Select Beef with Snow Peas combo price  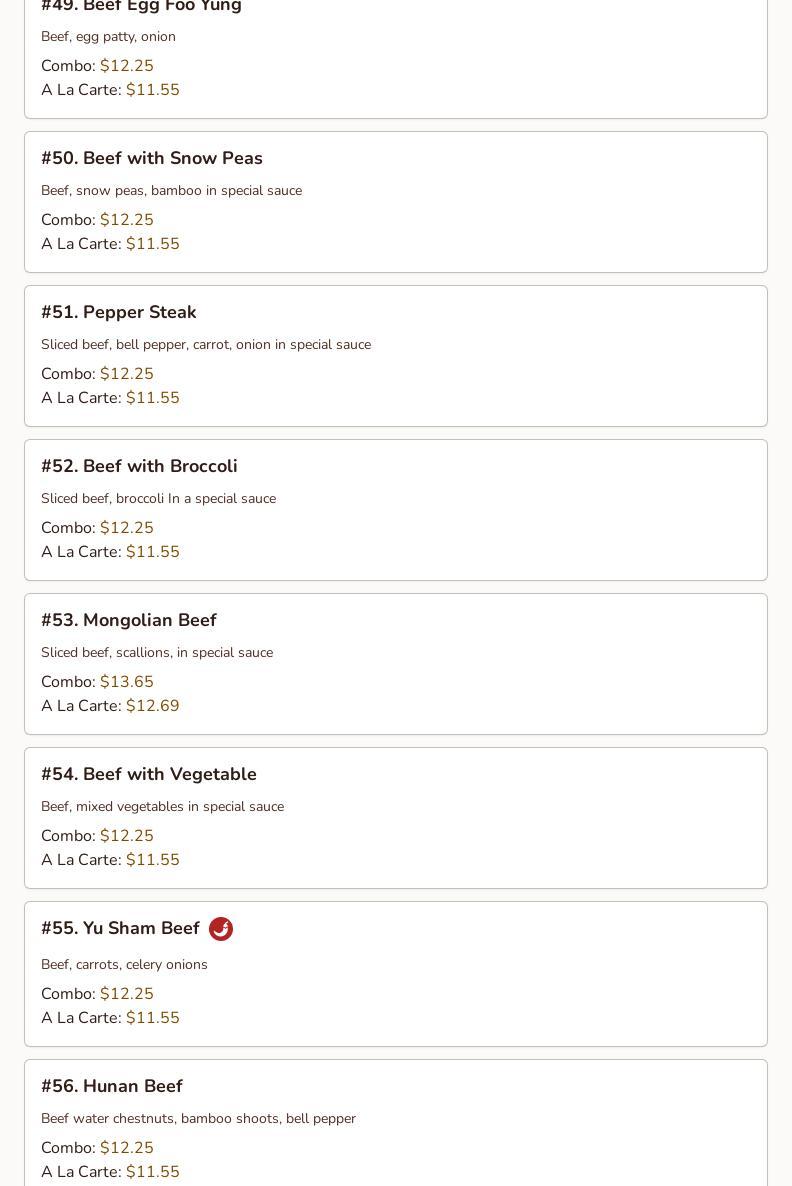tap(126, 219)
